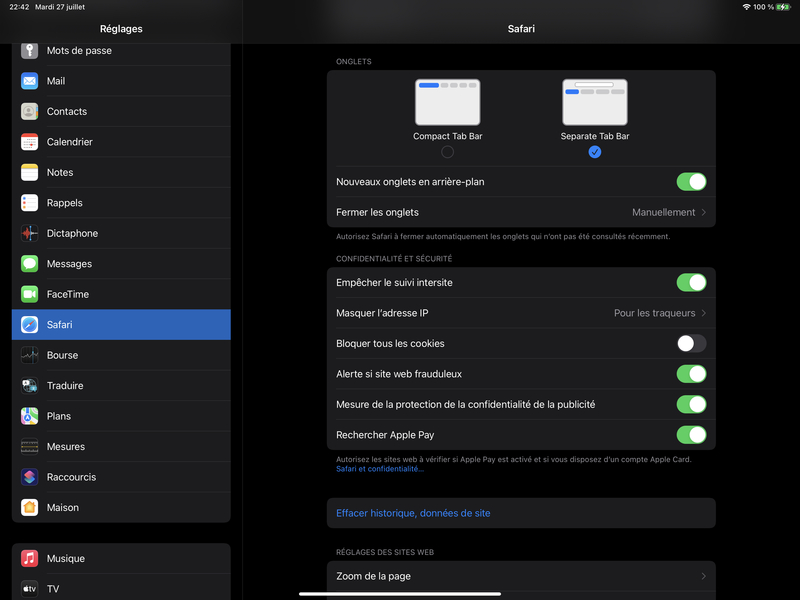The width and height of the screenshot is (800, 600).
Task: Toggle Nouveaux onglets en arrière-plan switch
Action: pyautogui.click(x=691, y=182)
